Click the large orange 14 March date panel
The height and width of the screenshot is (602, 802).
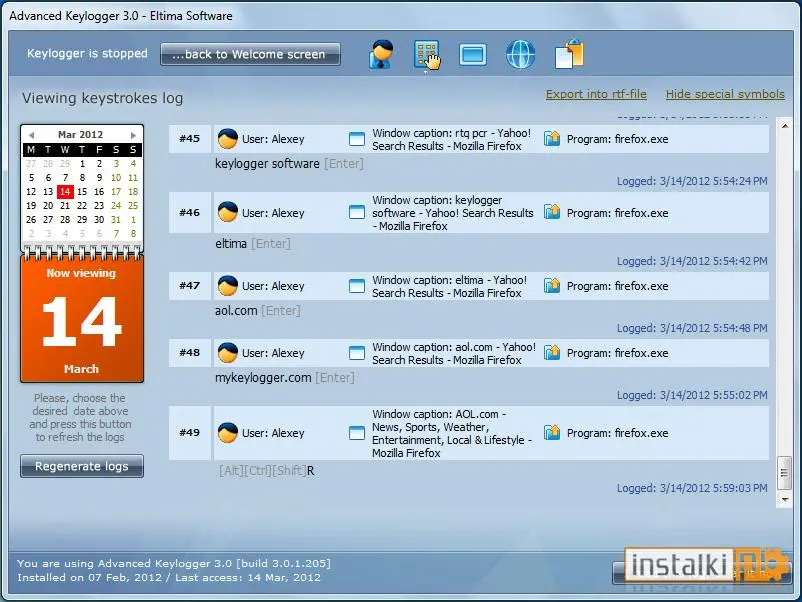(82, 319)
